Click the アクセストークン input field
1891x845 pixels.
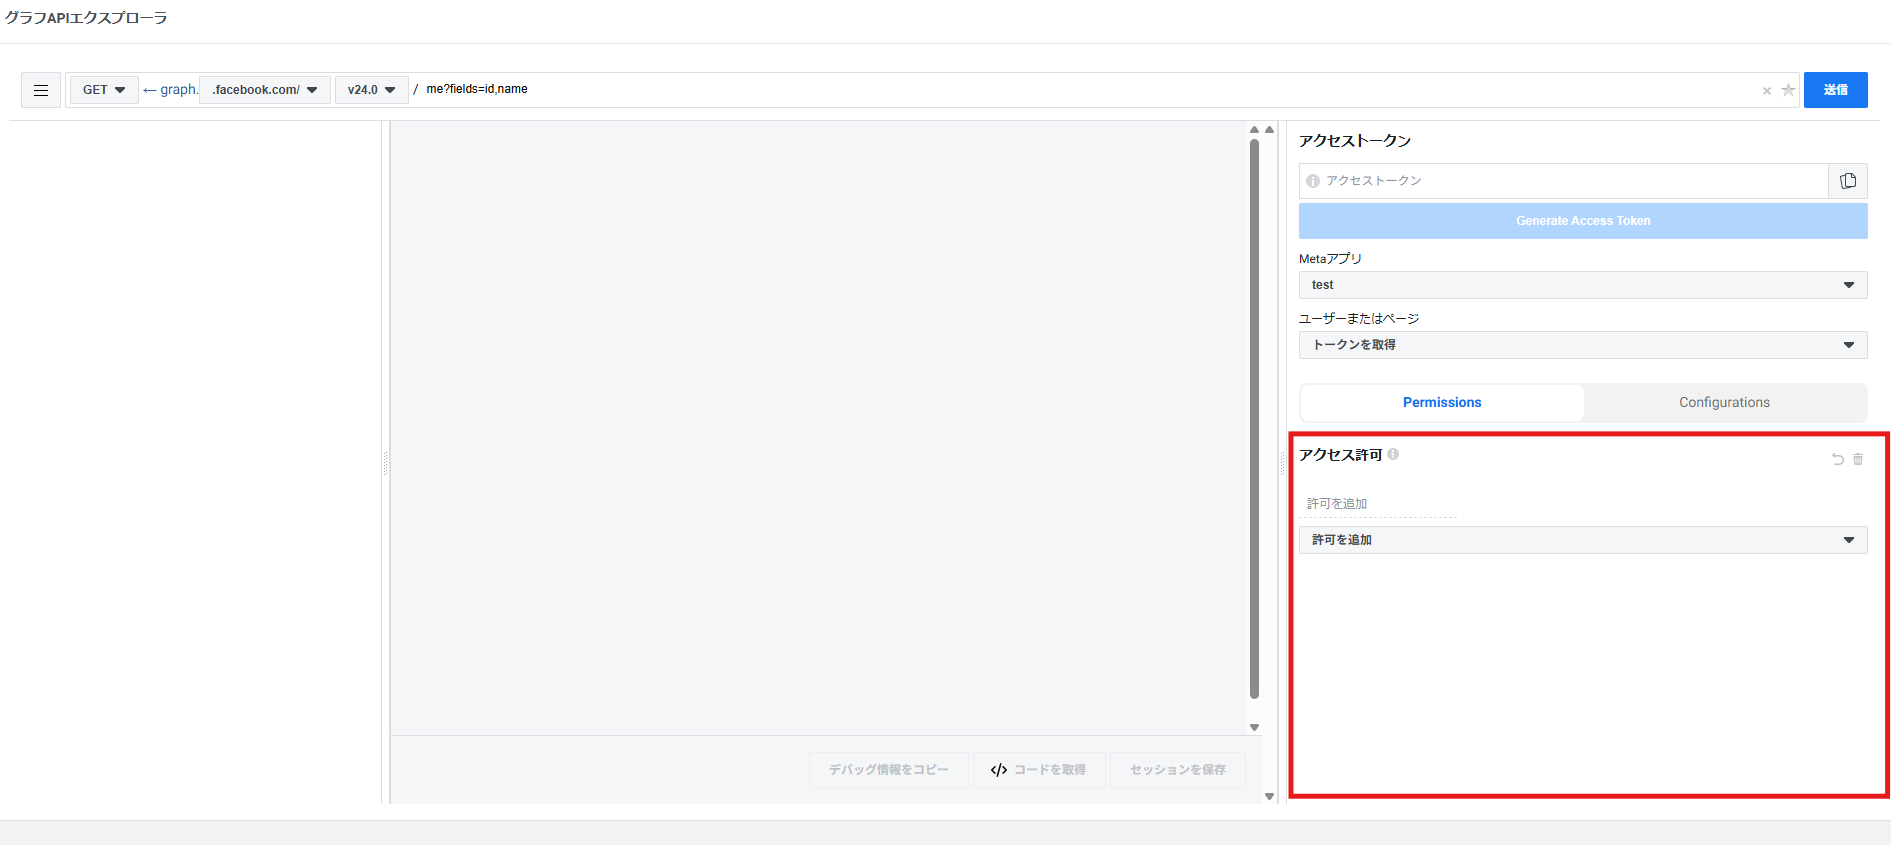pyautogui.click(x=1563, y=181)
